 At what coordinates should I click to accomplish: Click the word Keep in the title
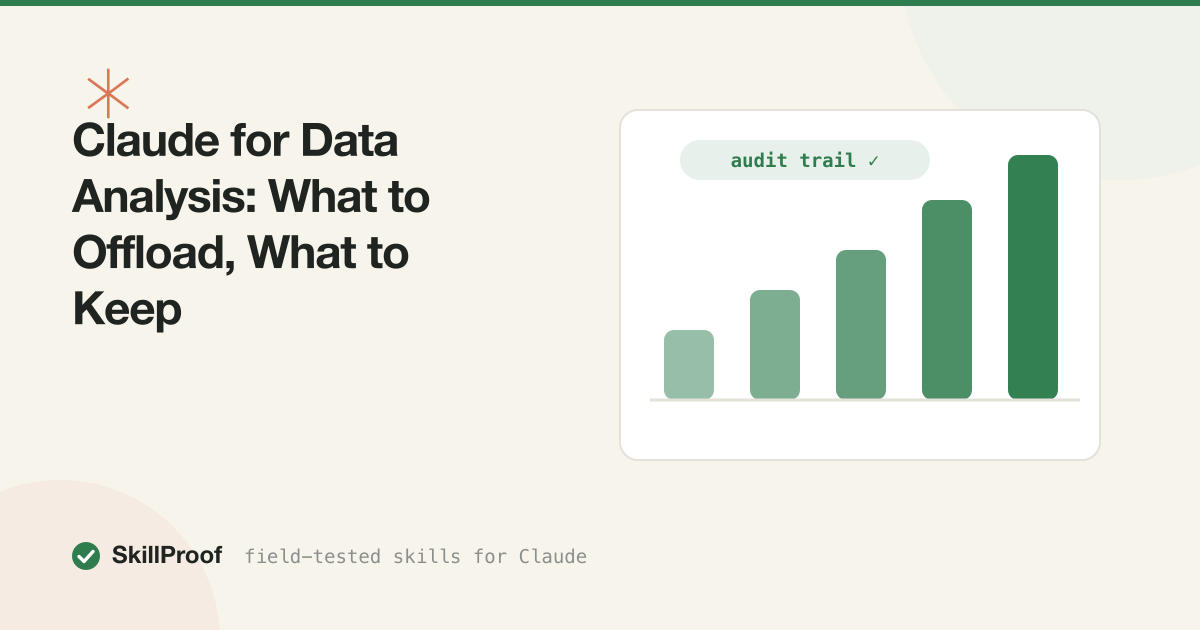(127, 310)
